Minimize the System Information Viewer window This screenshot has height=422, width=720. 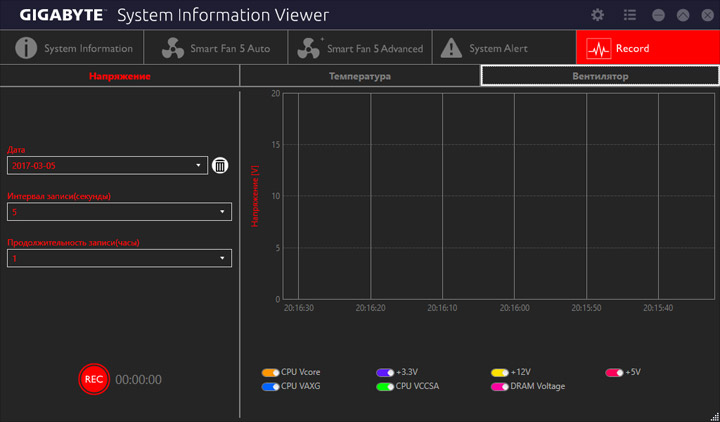658,15
